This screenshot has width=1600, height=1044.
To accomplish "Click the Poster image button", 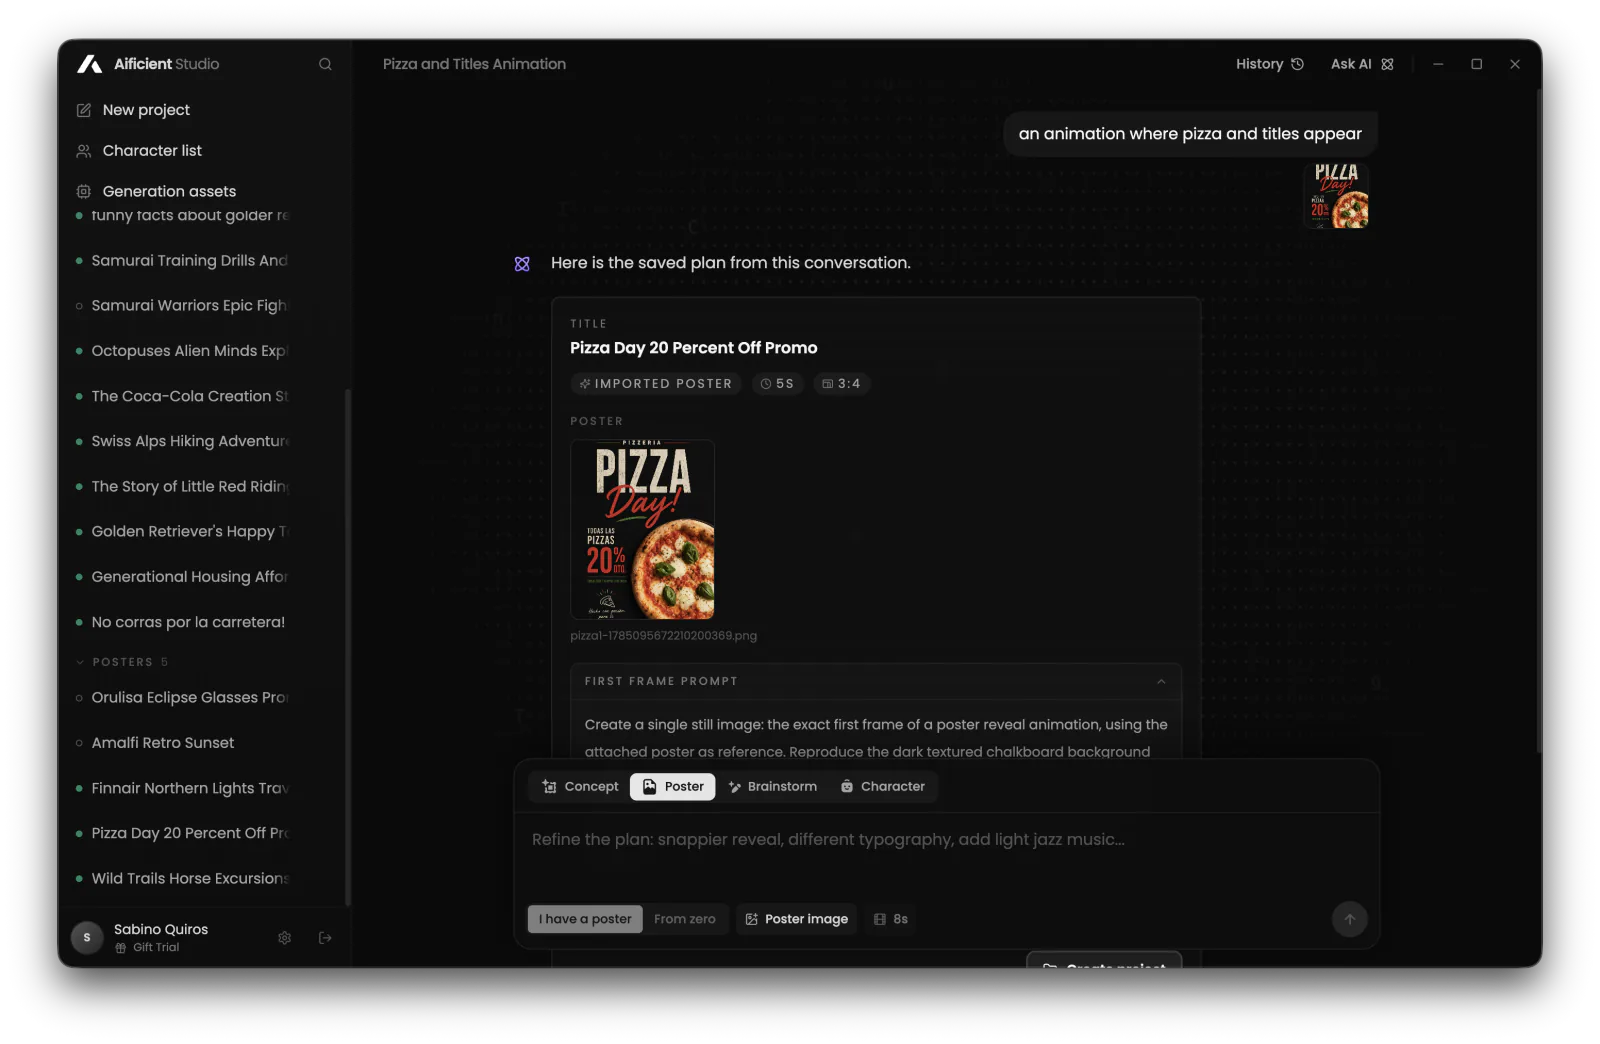I will click(x=796, y=919).
